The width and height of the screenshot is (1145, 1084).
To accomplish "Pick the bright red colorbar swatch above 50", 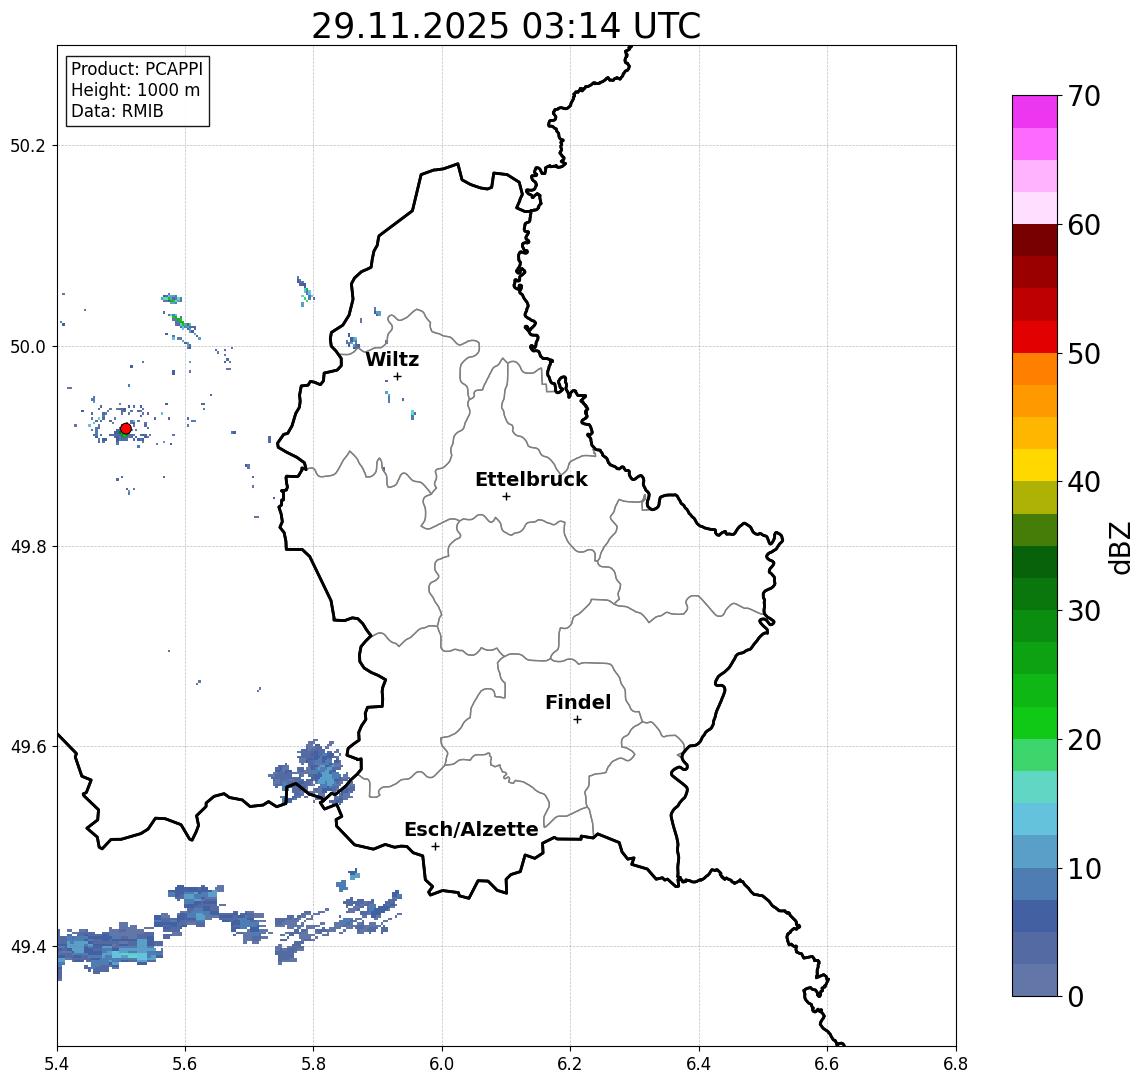I will [x=1035, y=337].
